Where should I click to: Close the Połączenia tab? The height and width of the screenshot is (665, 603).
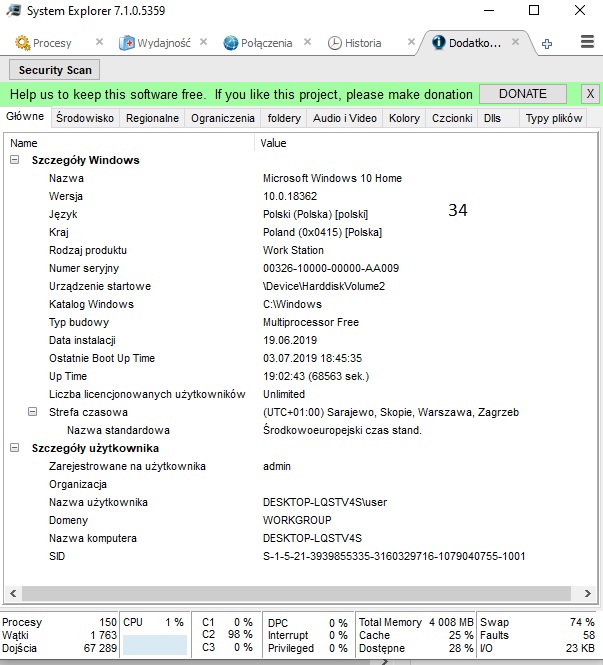click(x=307, y=42)
